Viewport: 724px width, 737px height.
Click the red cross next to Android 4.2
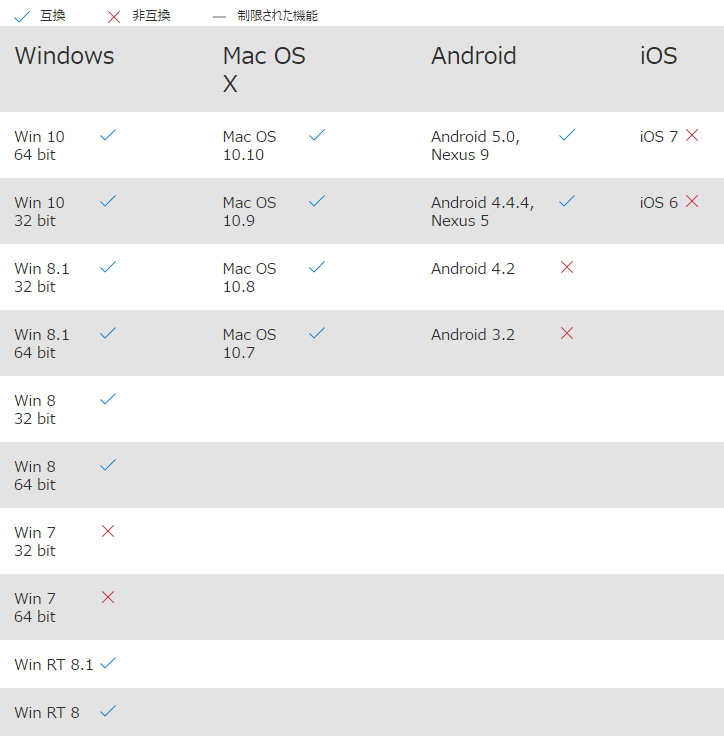(567, 267)
